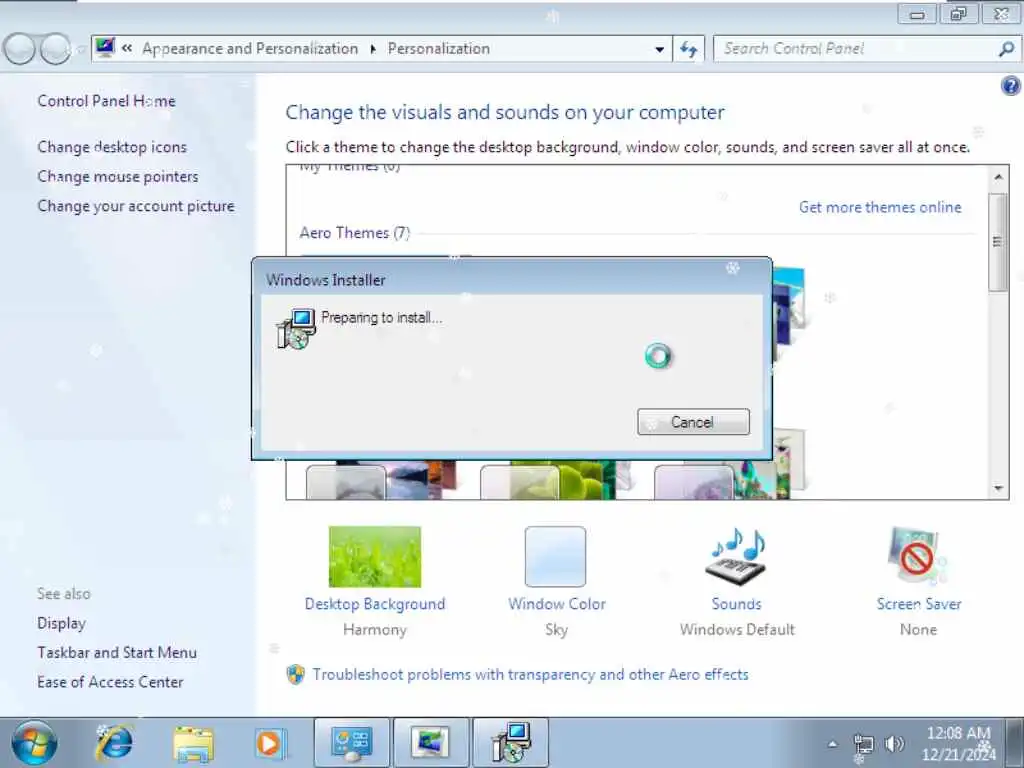Click the Back navigation button

coord(20,49)
